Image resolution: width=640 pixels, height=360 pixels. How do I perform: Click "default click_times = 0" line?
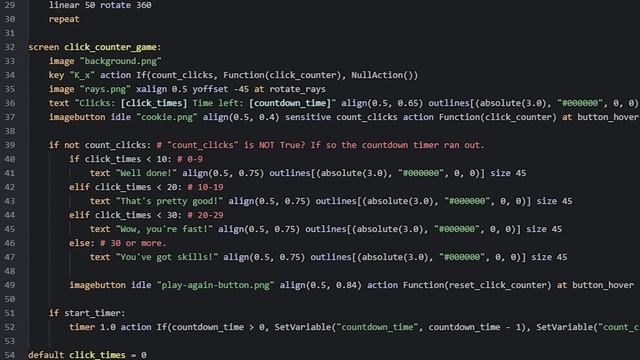pyautogui.click(x=87, y=355)
